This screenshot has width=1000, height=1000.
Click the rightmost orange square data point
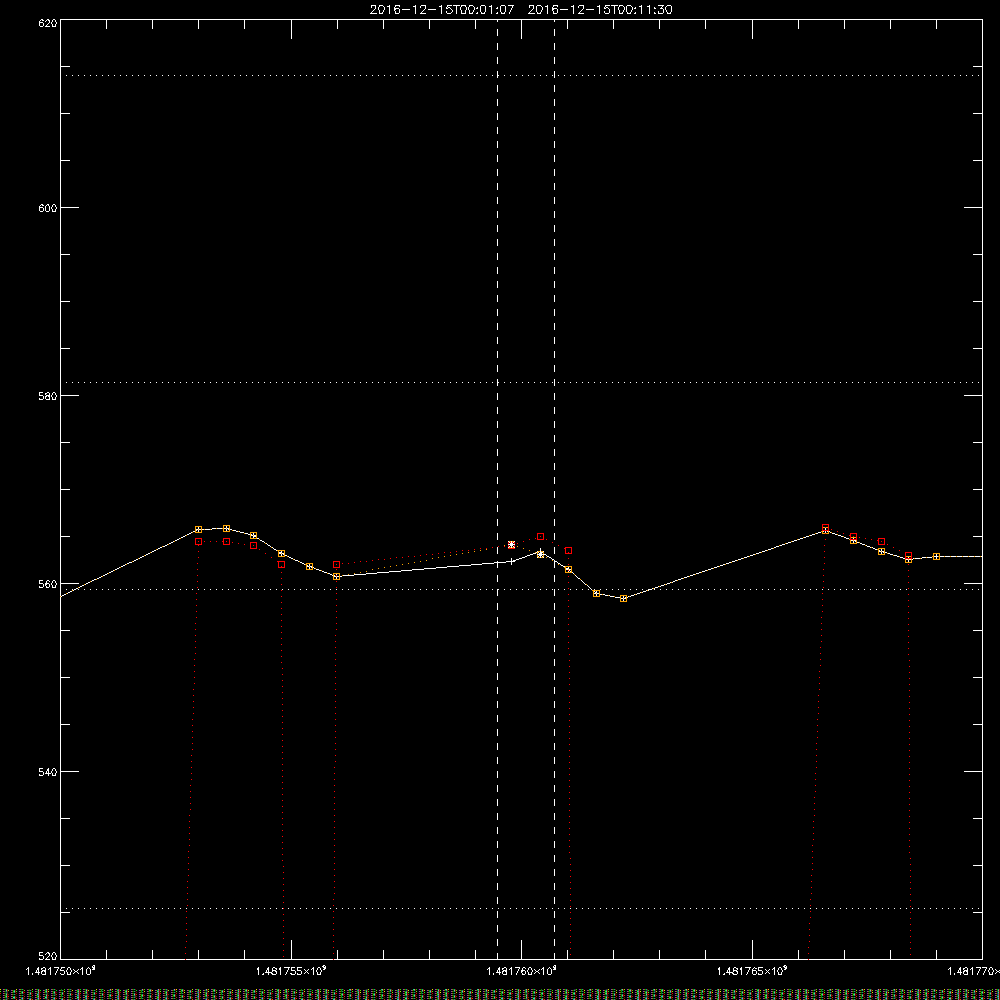coord(936,557)
